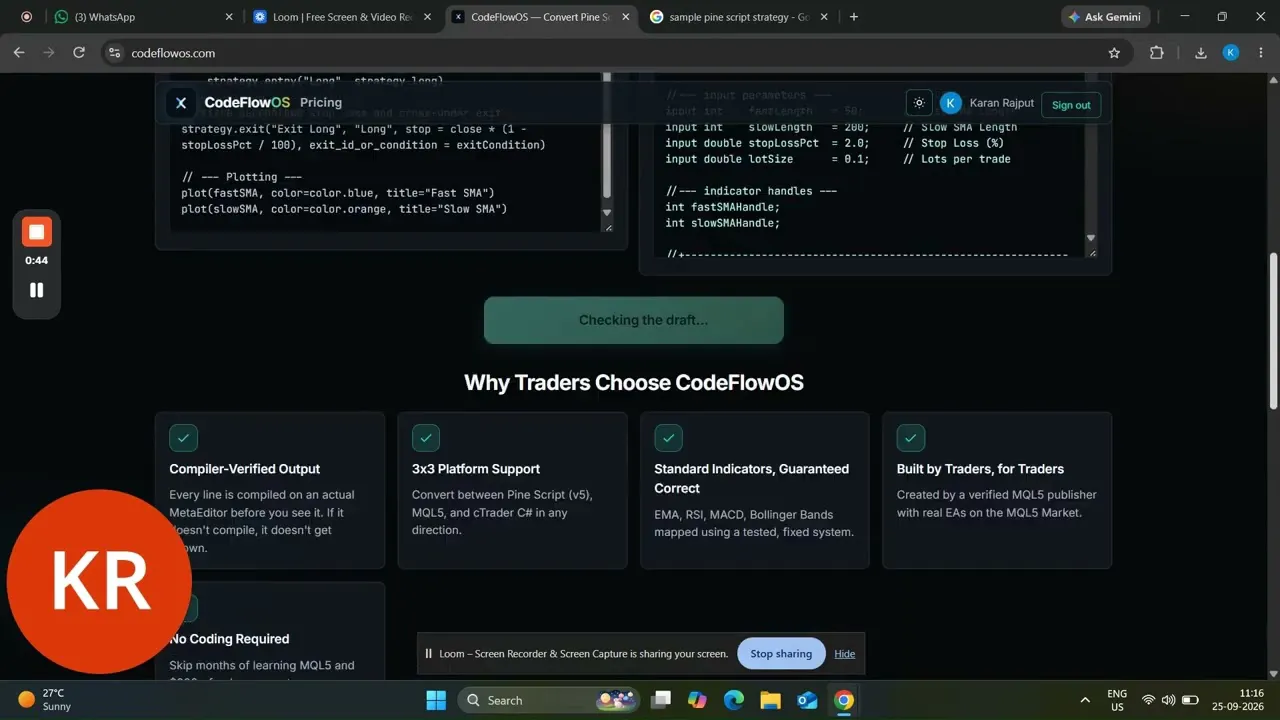Click the taskbar Search box
This screenshot has width=1280, height=720.
pos(549,700)
